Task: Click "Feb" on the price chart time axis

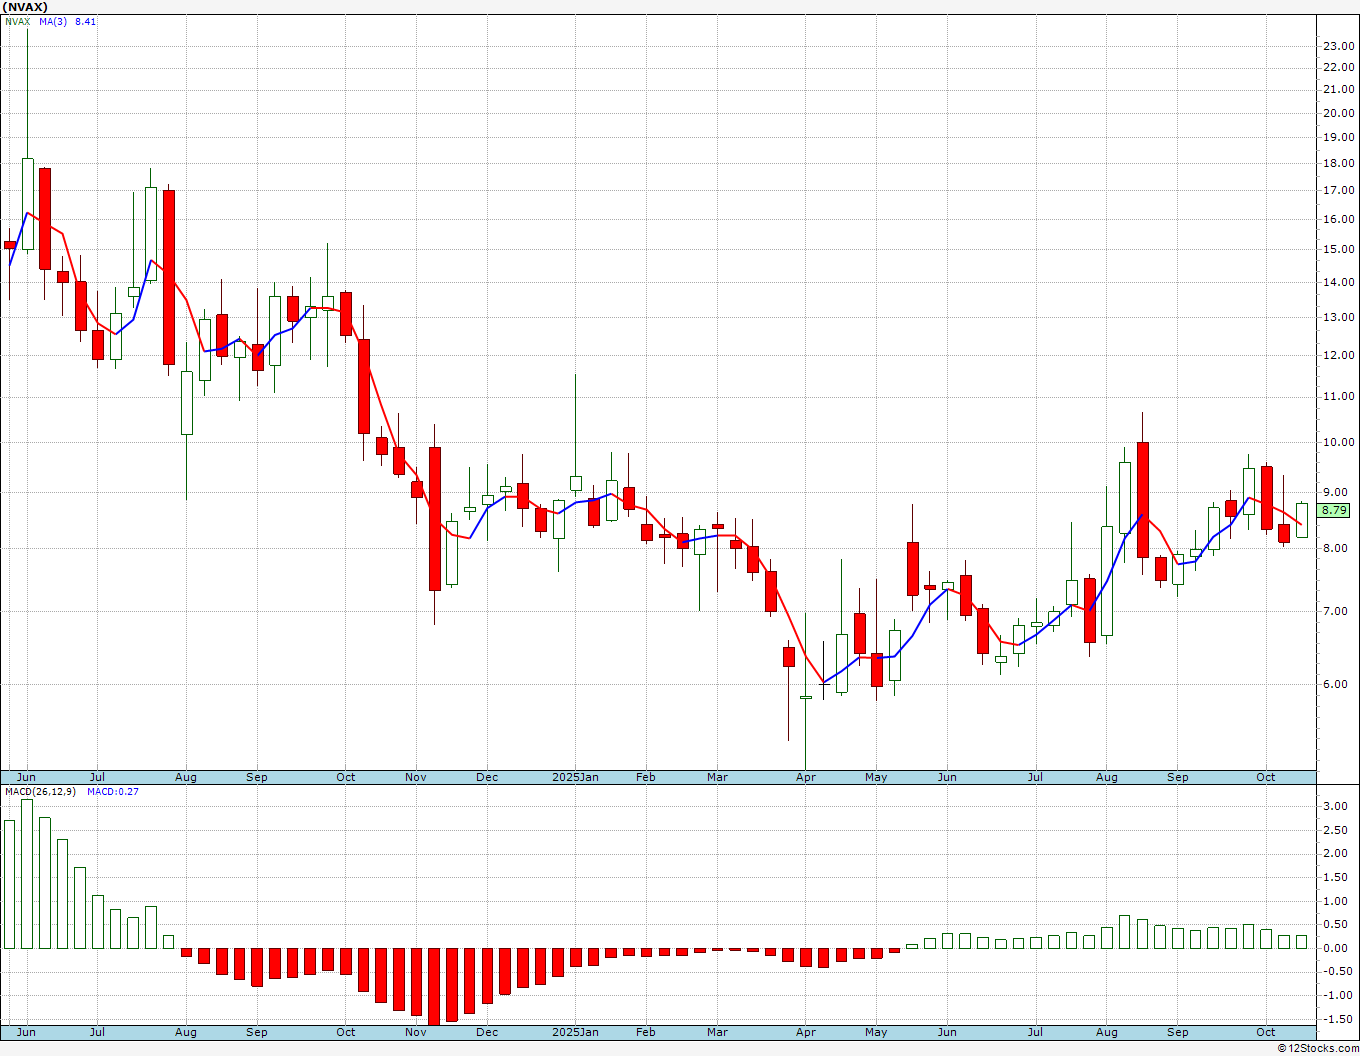Action: [x=646, y=777]
